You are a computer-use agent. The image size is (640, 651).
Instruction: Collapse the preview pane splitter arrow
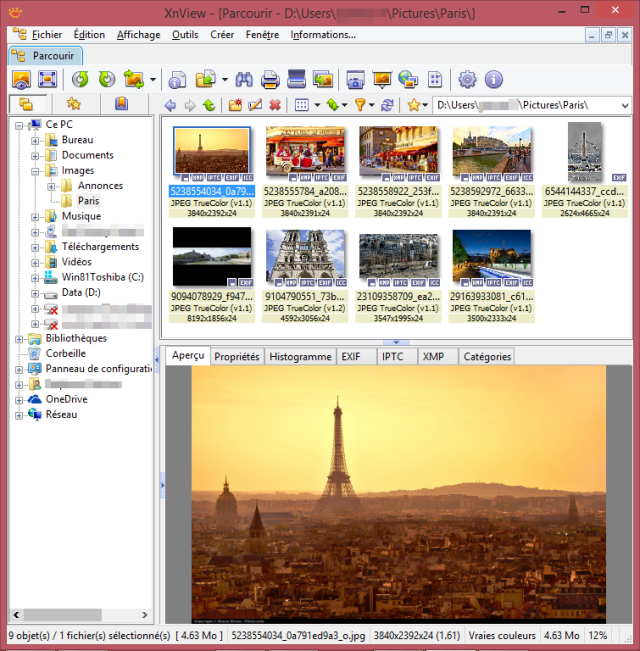[x=396, y=343]
